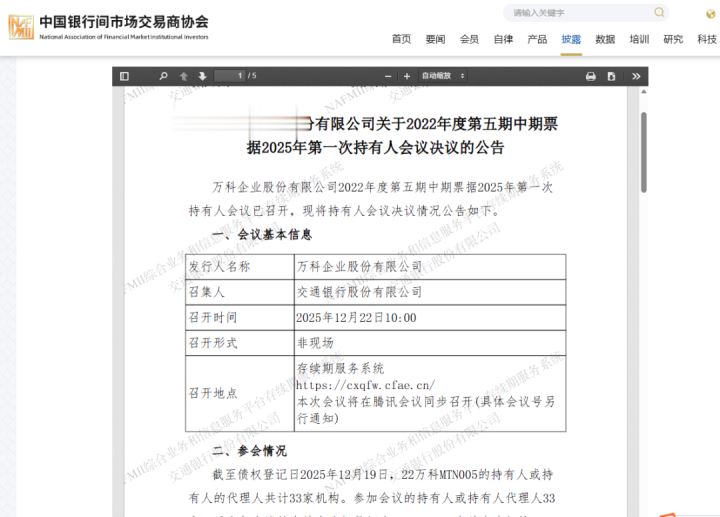The image size is (720, 517).
Task: Open the 会员 menu item
Action: tap(469, 39)
